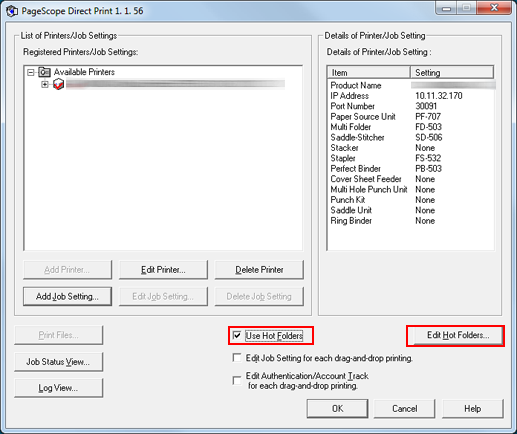Click the Item column header
The image size is (517, 434).
[369, 72]
